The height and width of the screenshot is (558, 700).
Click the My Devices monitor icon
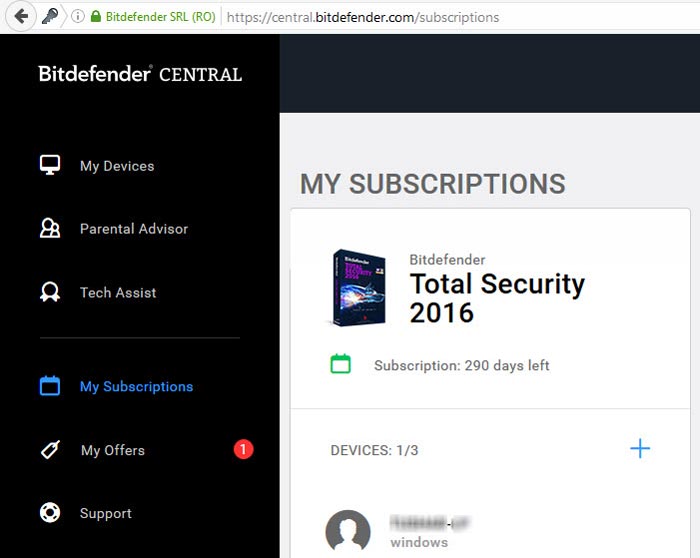[x=50, y=165]
